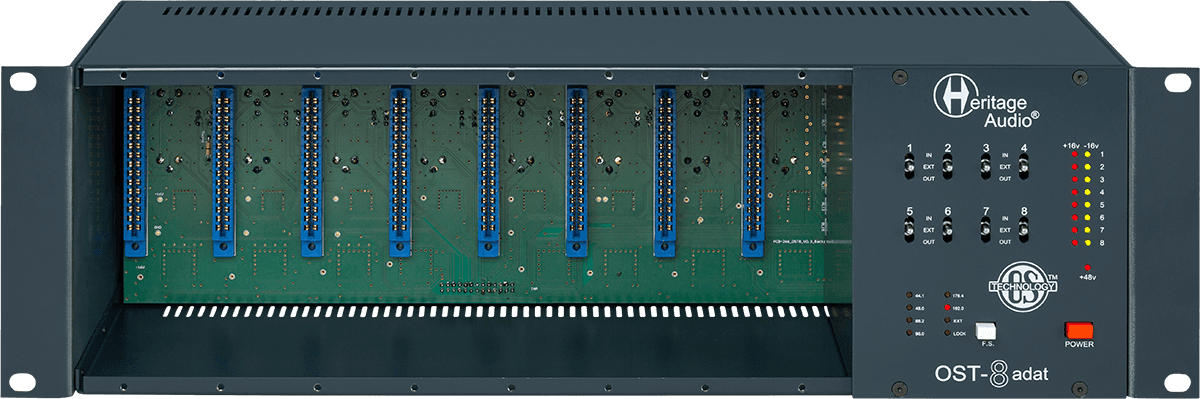Flip the channel 7 IN/EXT/OUT toggle switch
This screenshot has height=399, width=1200.
point(986,231)
